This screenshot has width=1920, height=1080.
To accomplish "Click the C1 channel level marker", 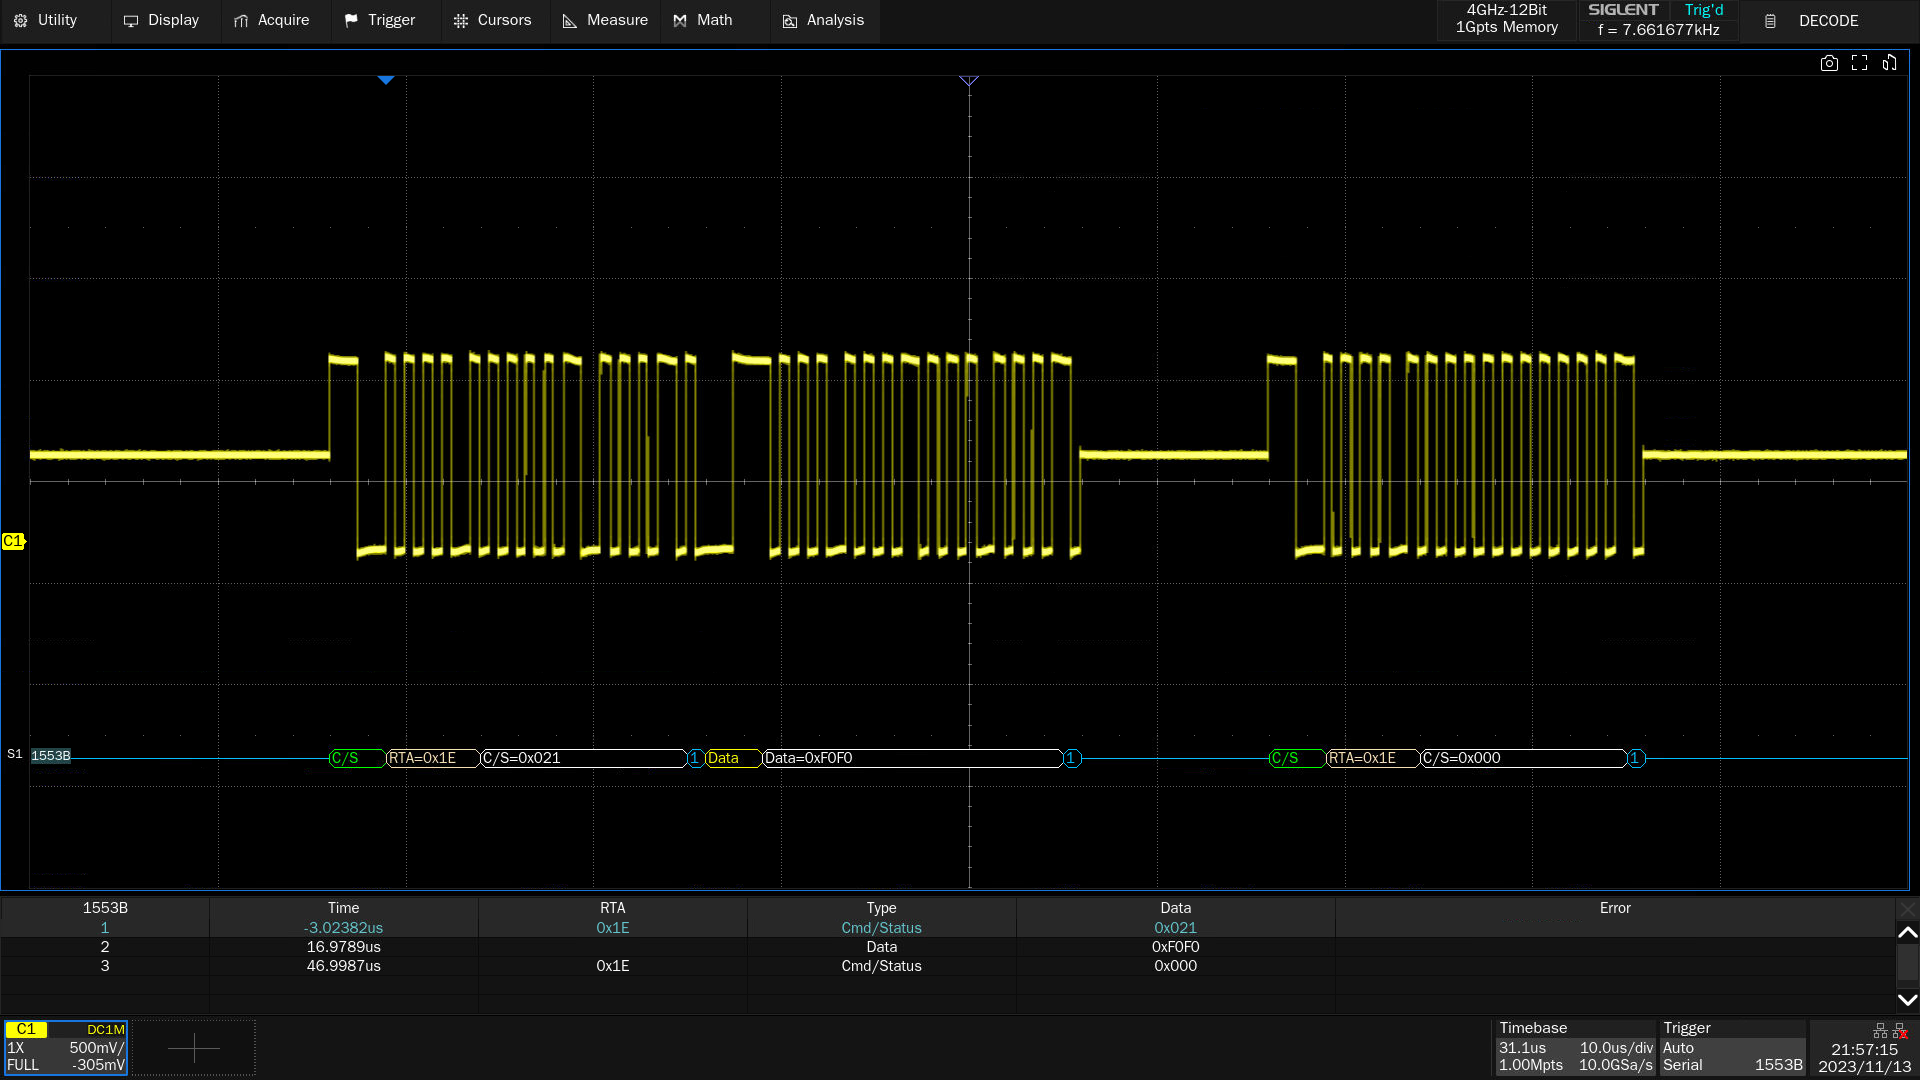I will click(x=13, y=541).
